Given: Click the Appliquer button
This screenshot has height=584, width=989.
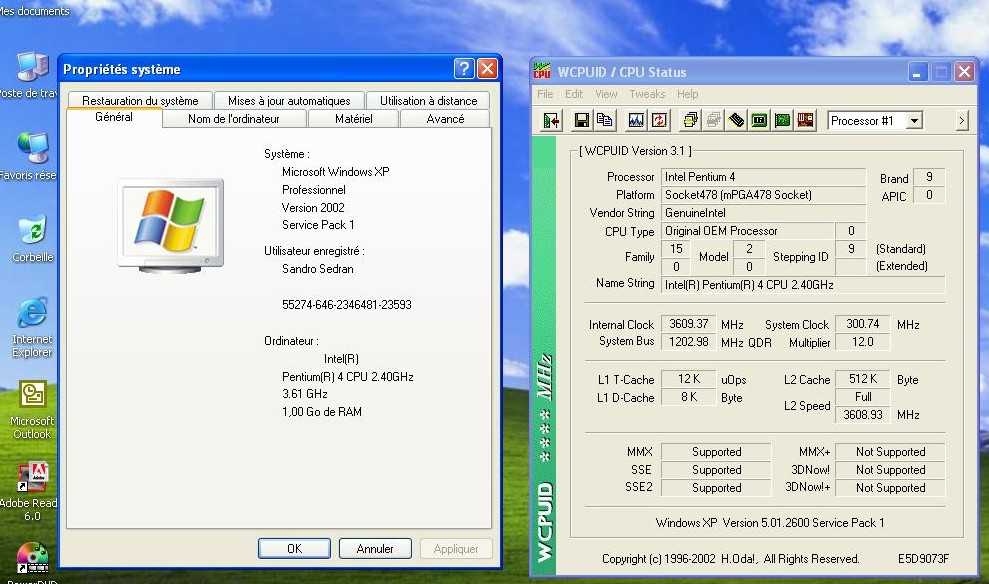Looking at the screenshot, I should pyautogui.click(x=455, y=549).
